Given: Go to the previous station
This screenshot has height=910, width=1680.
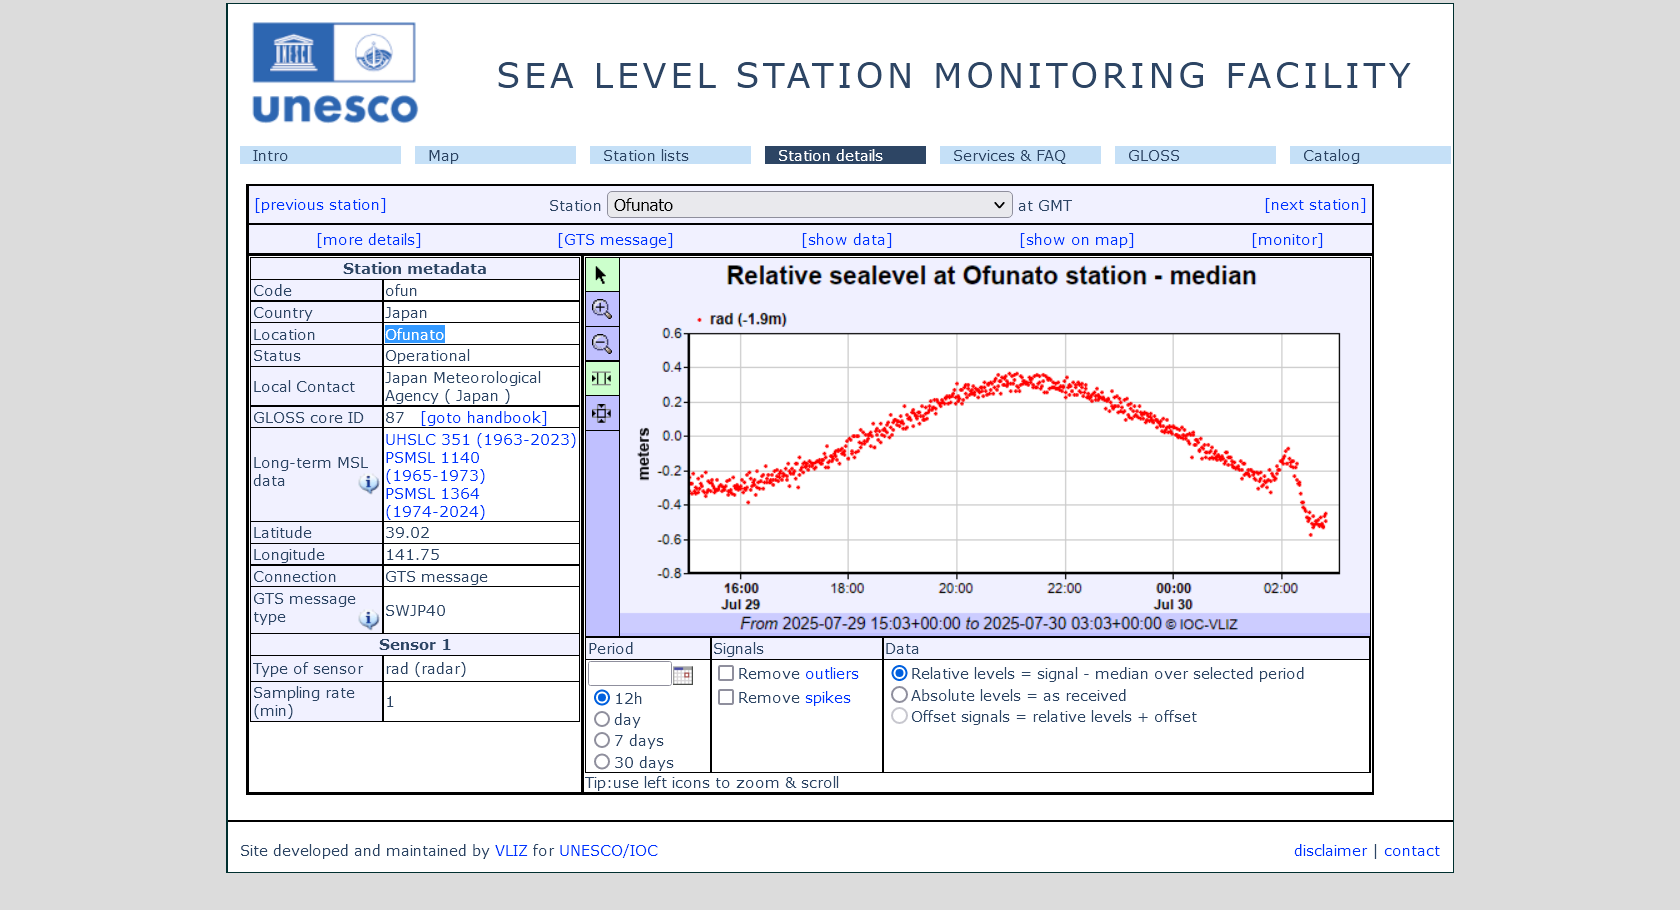Looking at the screenshot, I should tap(320, 205).
